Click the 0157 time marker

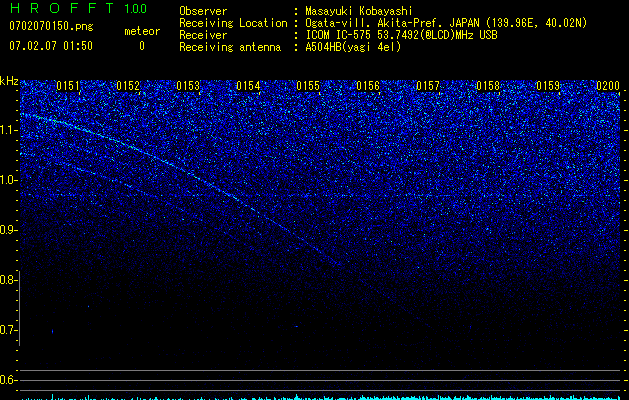coord(428,85)
